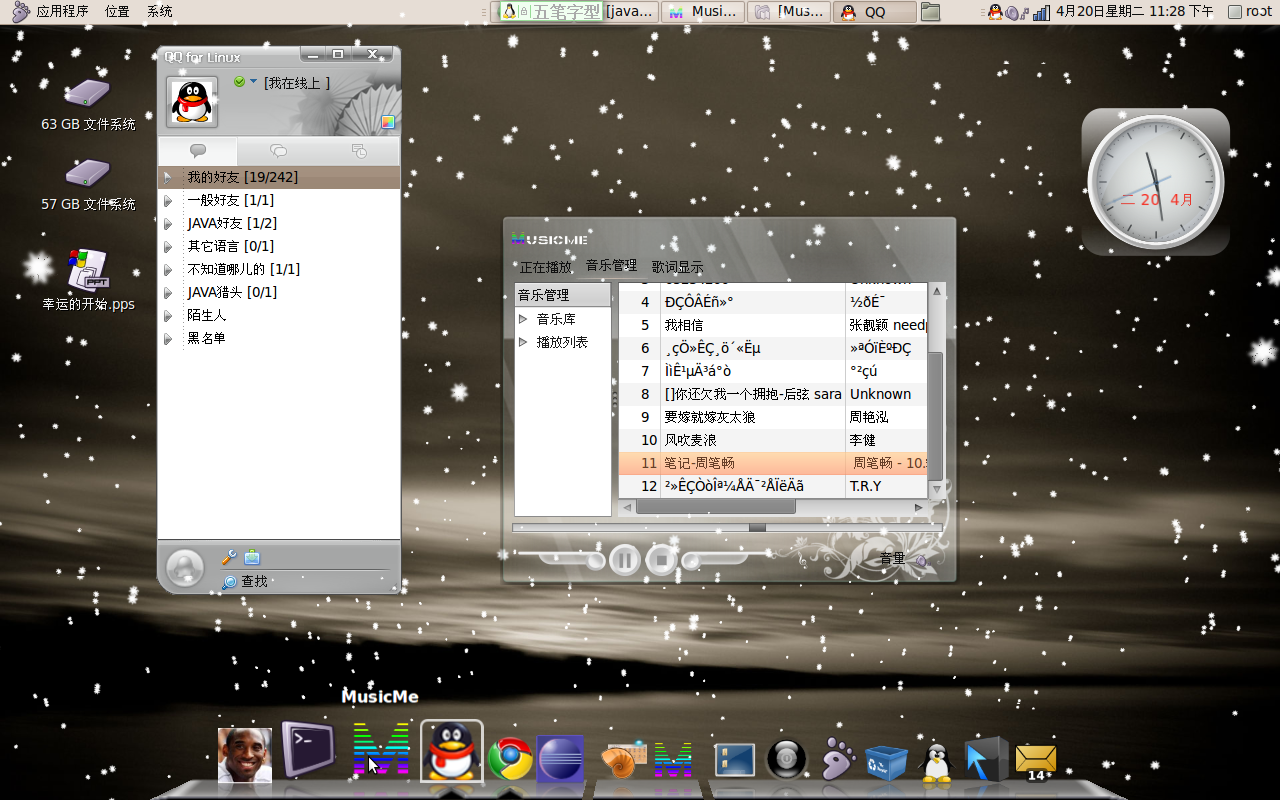Expand the 我的好友 [19/242] group
The height and width of the screenshot is (800, 1280).
168,177
